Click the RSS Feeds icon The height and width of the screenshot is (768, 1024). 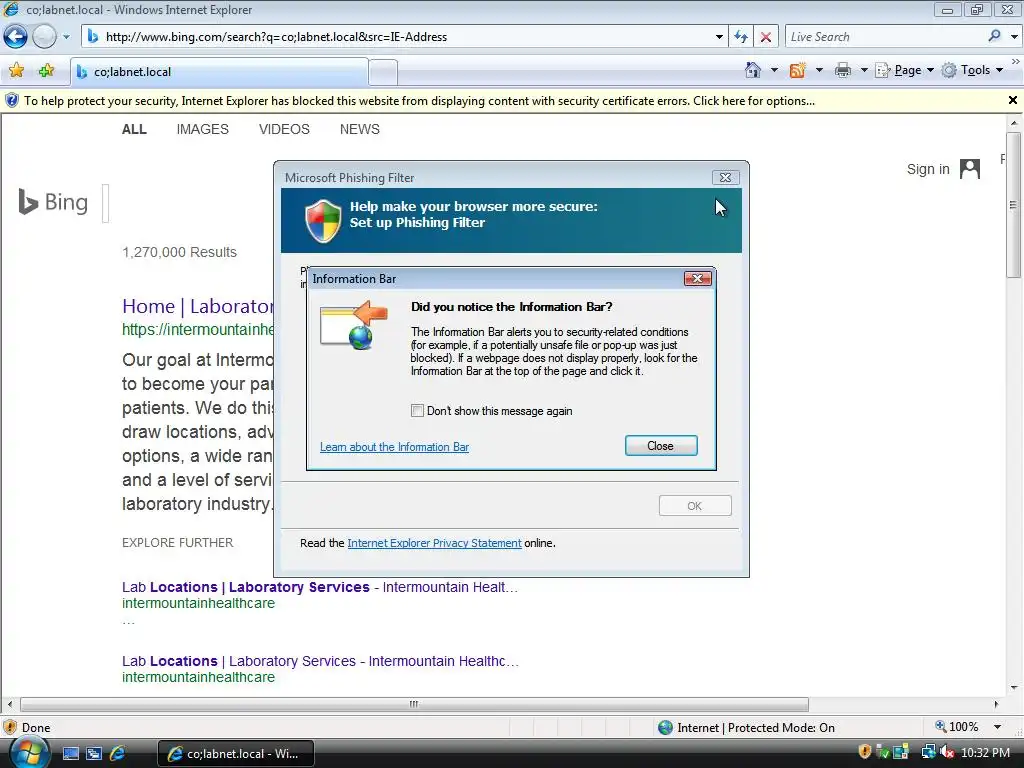[x=797, y=70]
